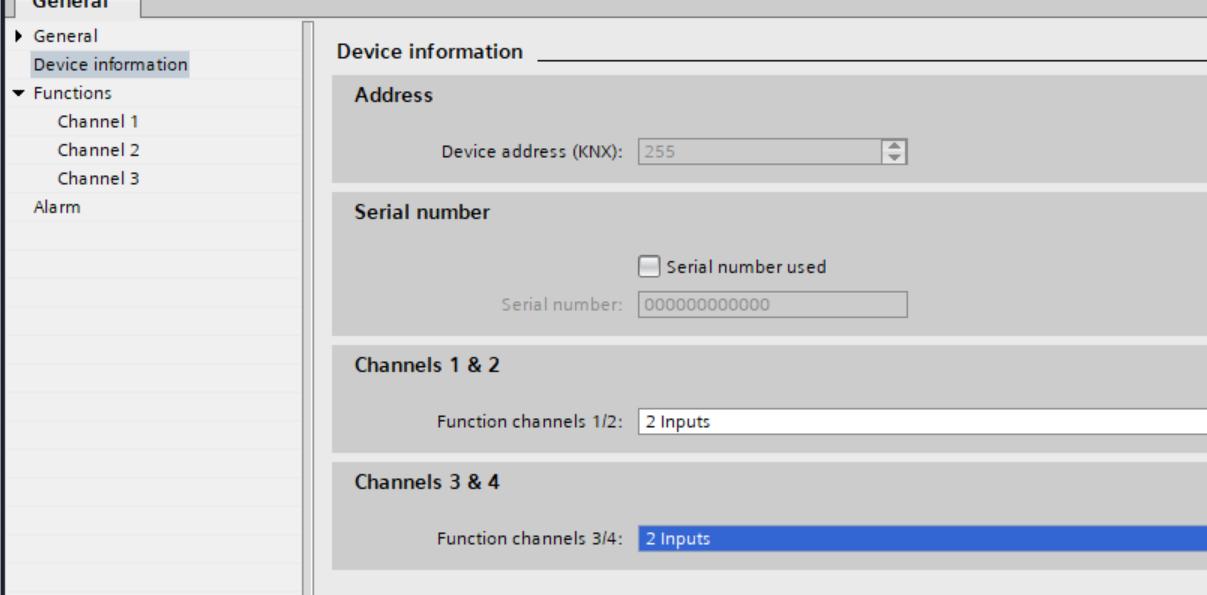The image size is (1207, 595).
Task: Open Channel 1 settings
Action: tap(98, 122)
